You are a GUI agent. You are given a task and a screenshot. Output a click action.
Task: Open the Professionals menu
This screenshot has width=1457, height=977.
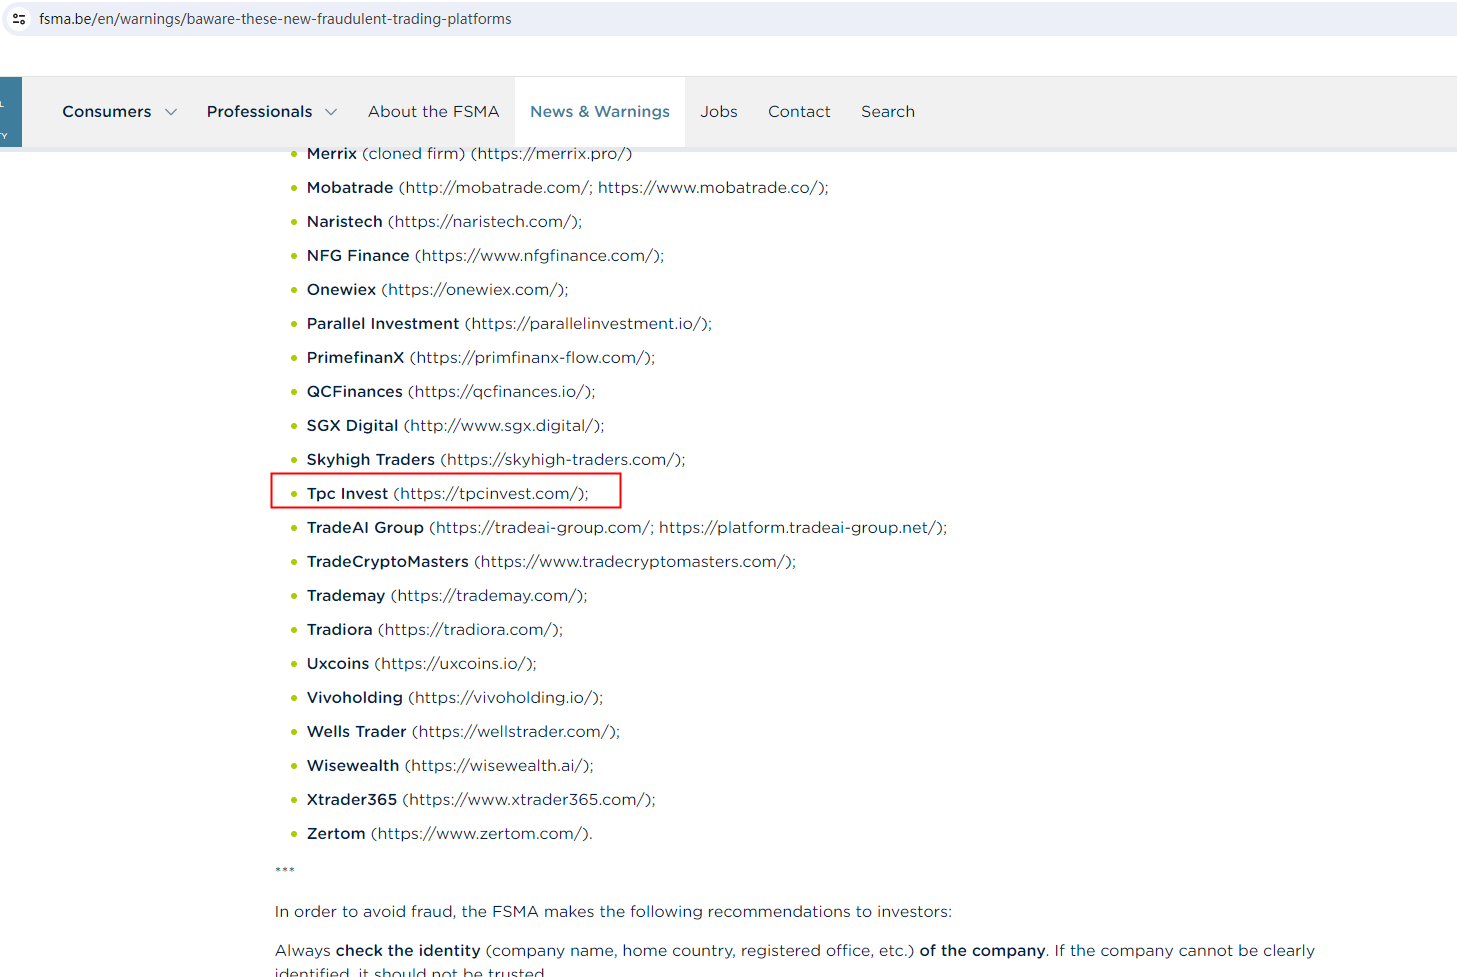[x=259, y=112]
